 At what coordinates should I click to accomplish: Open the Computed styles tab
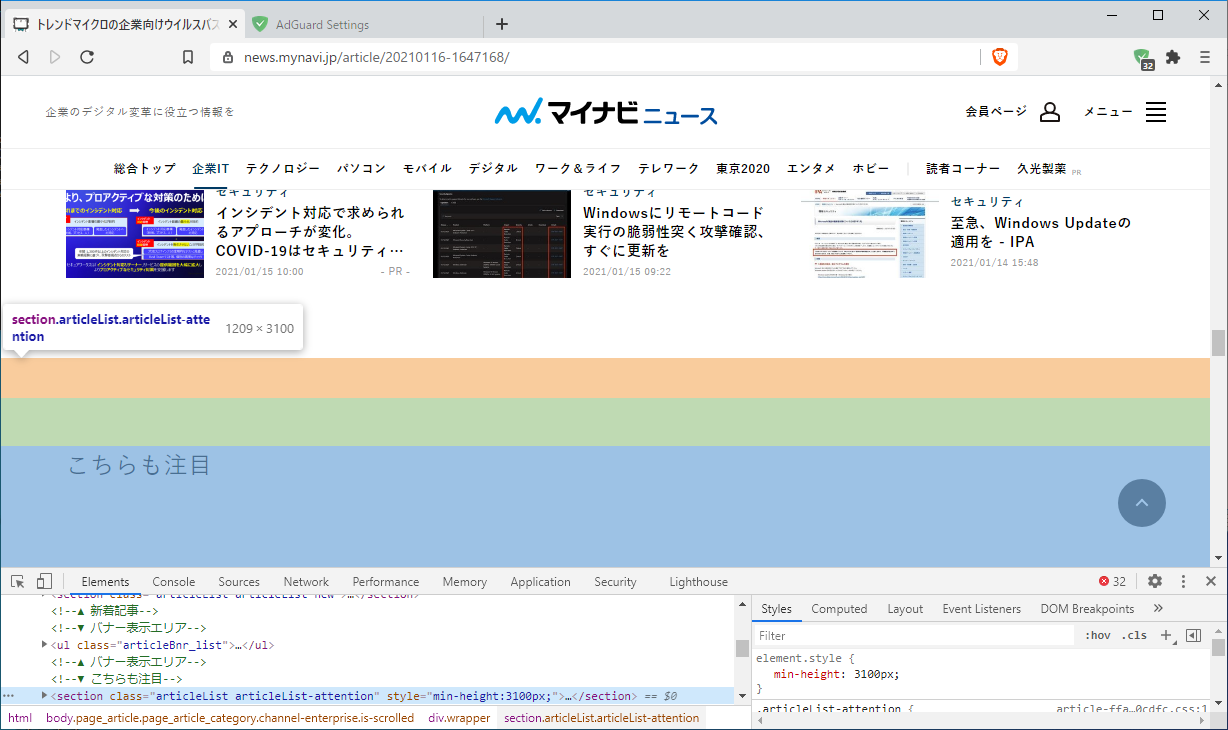coord(839,608)
